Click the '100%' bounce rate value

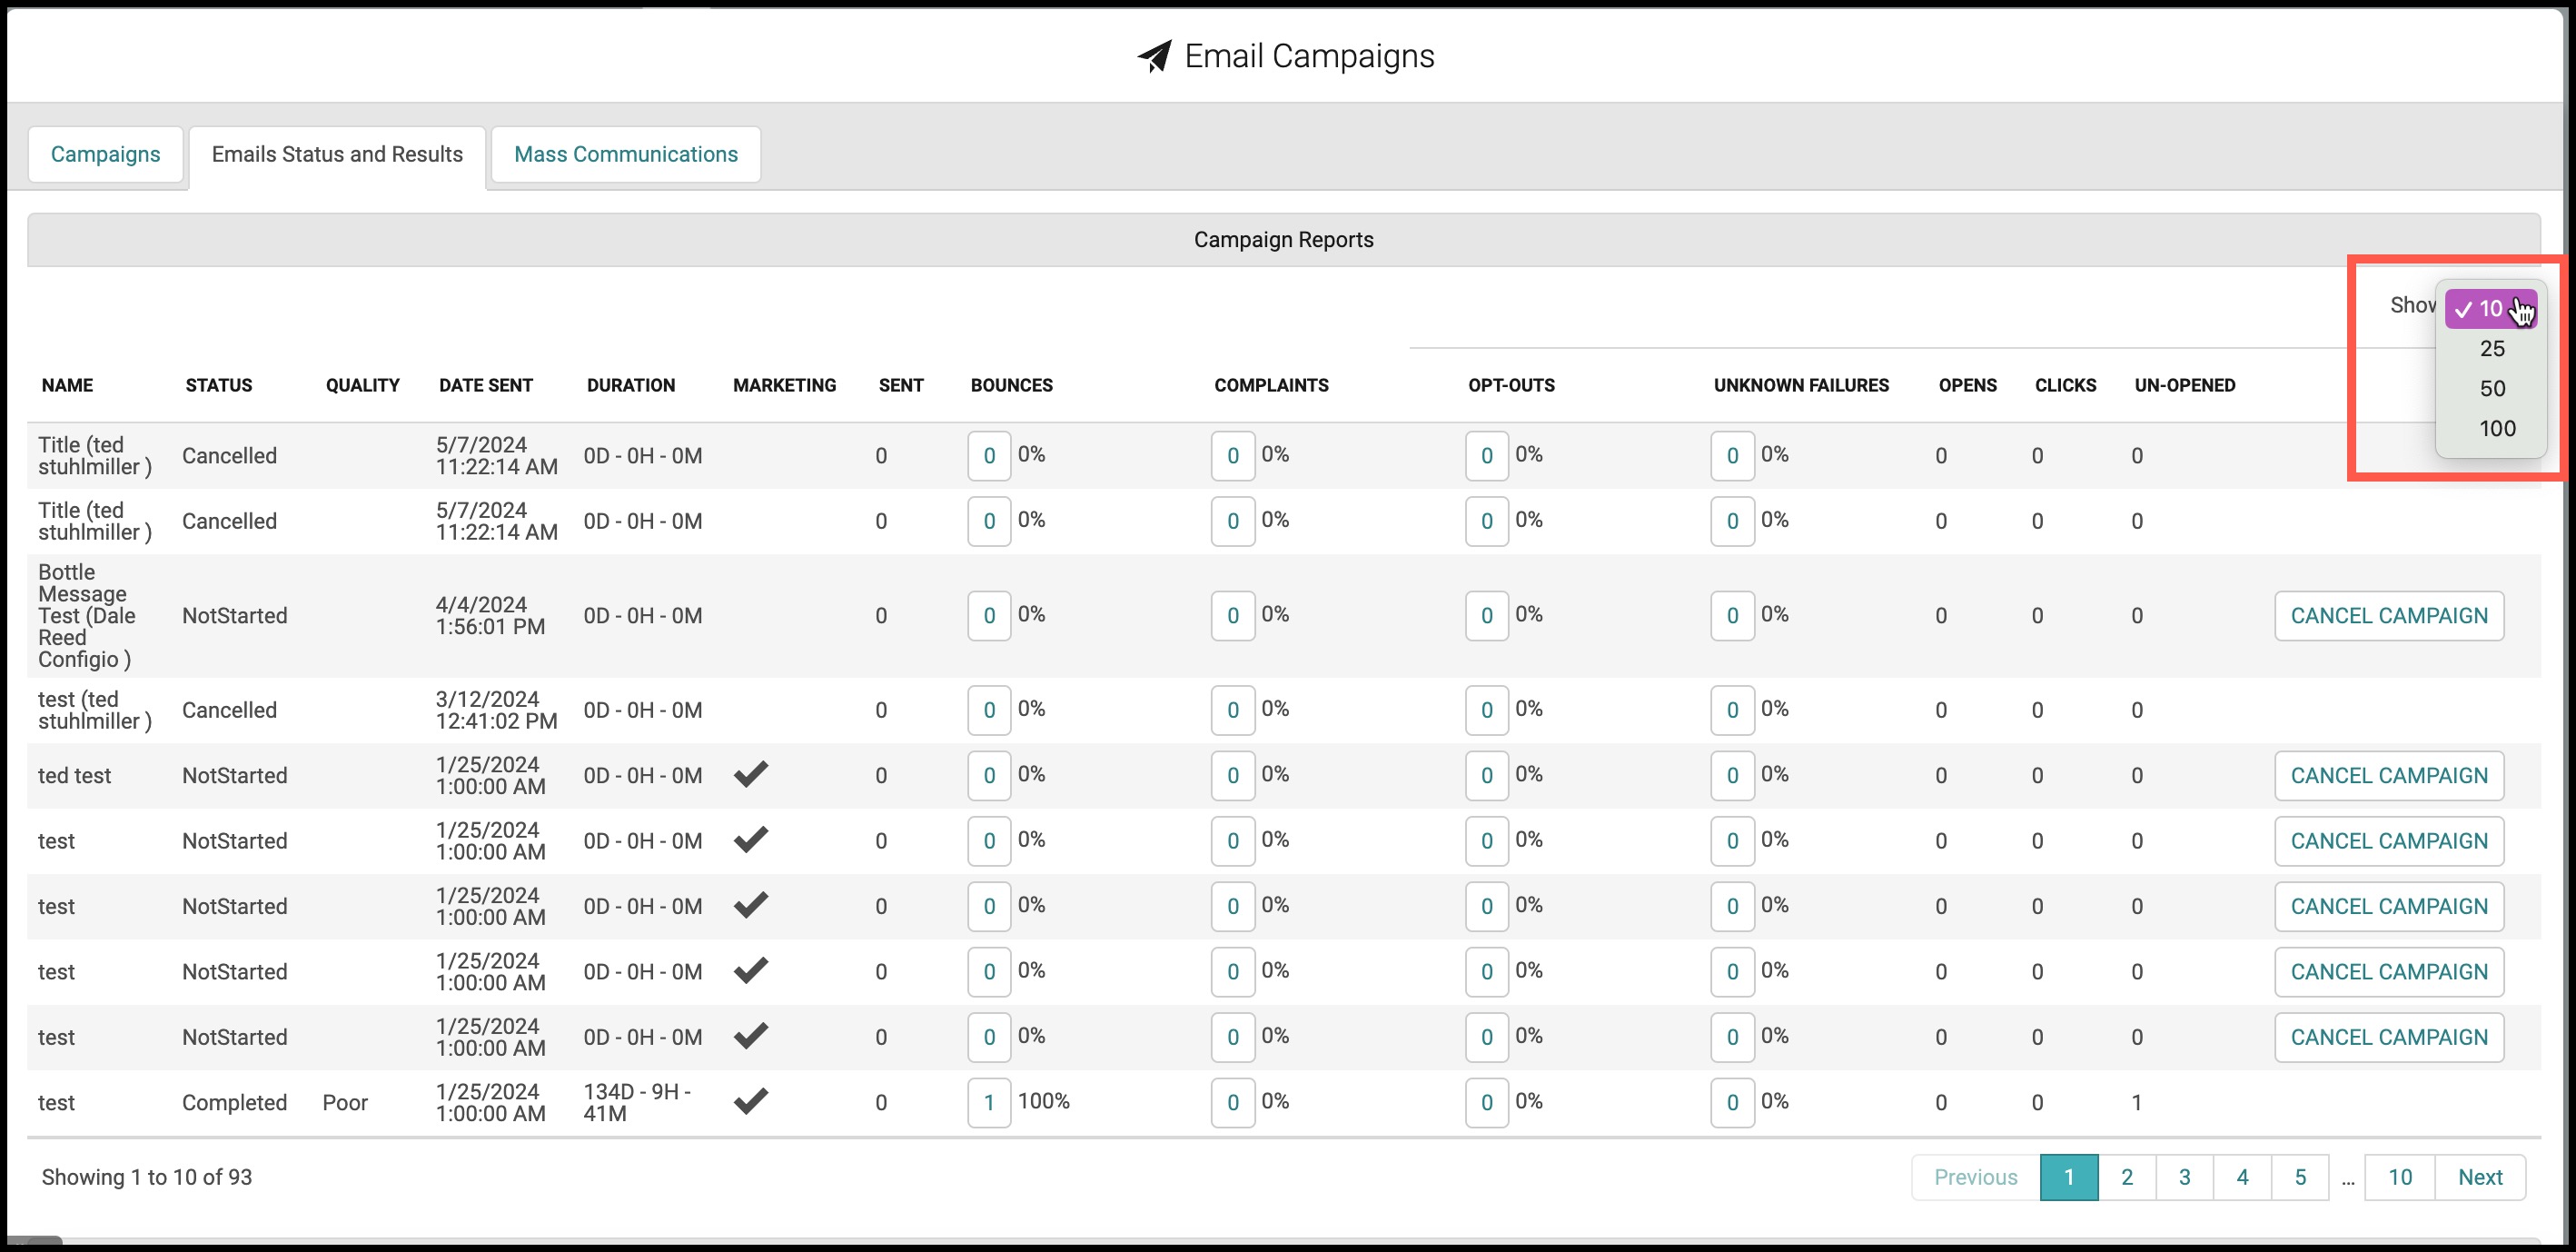[1043, 1101]
